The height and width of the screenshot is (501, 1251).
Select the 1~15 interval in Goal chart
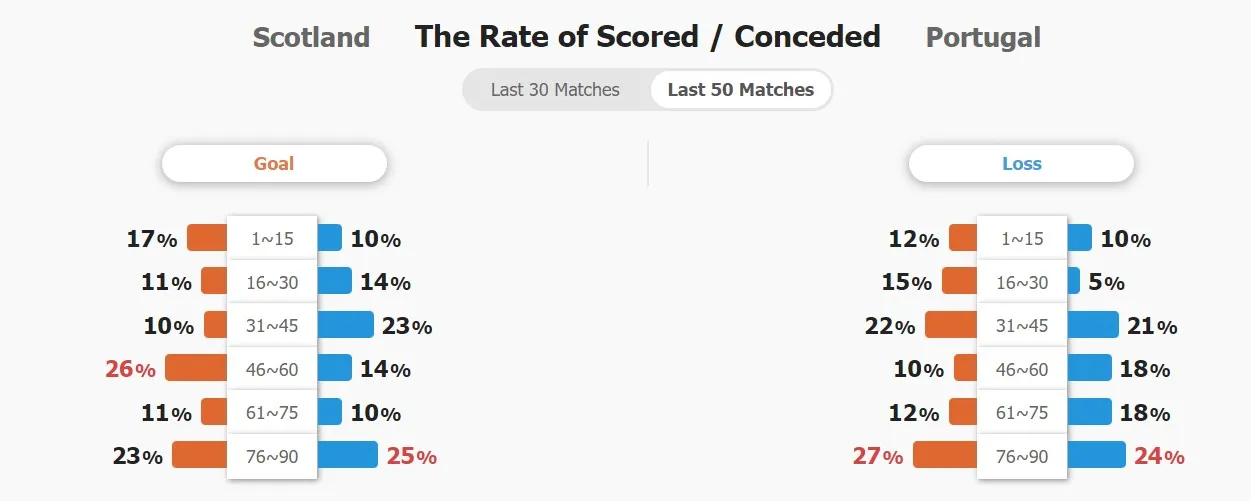coord(272,239)
